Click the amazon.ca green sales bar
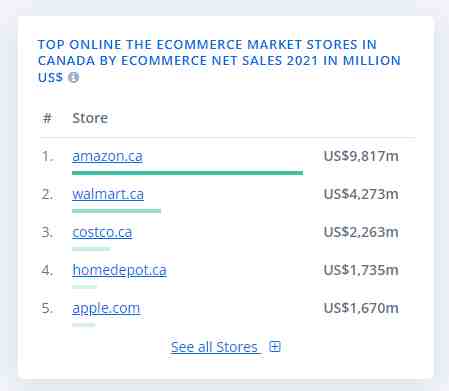 tap(187, 173)
